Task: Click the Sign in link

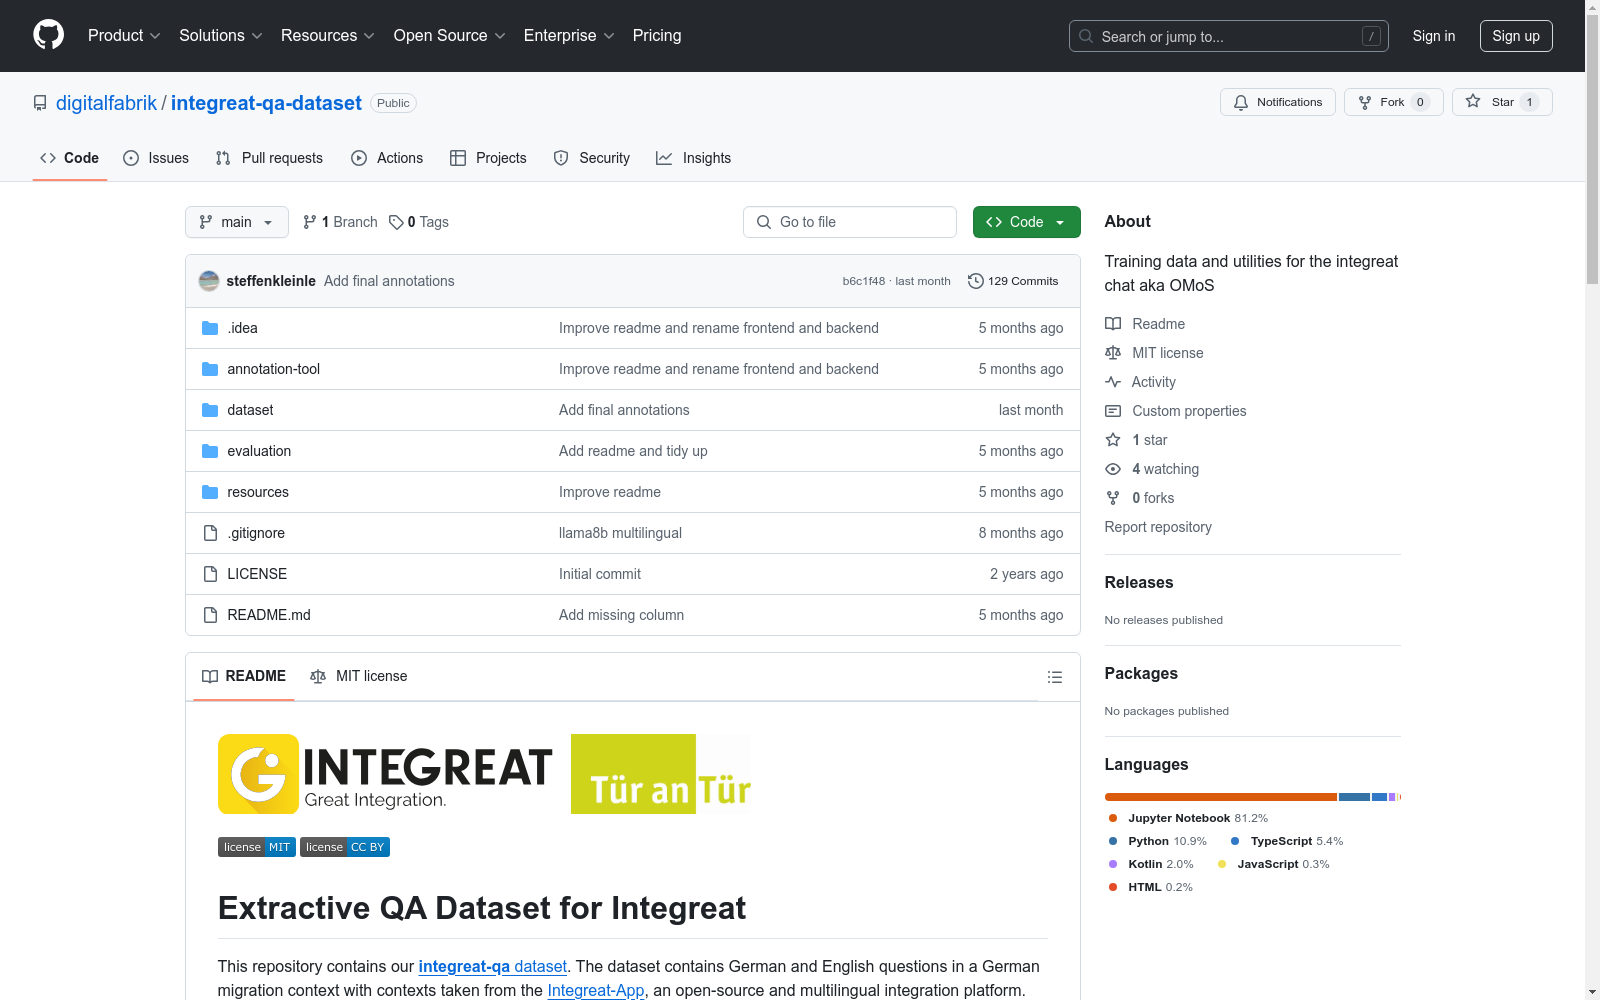Action: [1434, 36]
